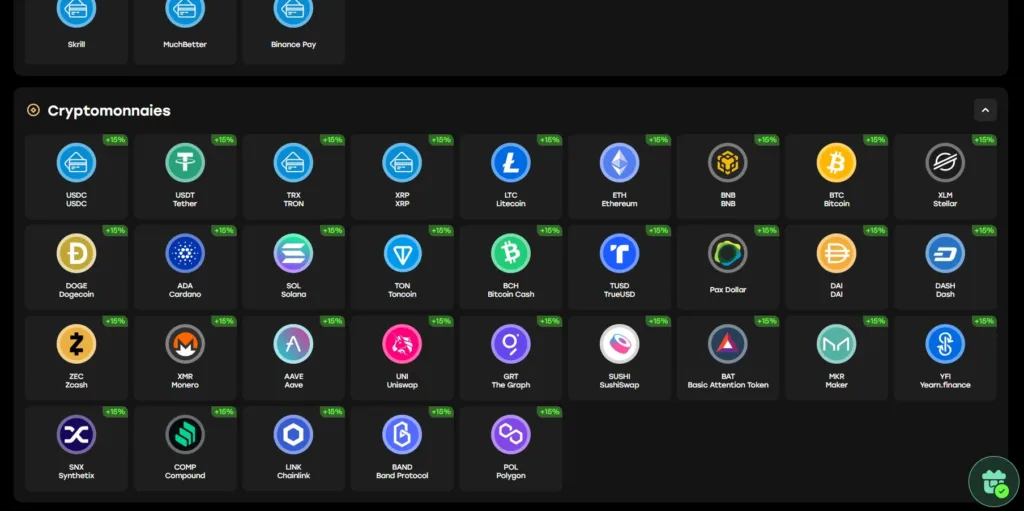
Task: Choose the ETH Ethereum icon
Action: point(619,162)
